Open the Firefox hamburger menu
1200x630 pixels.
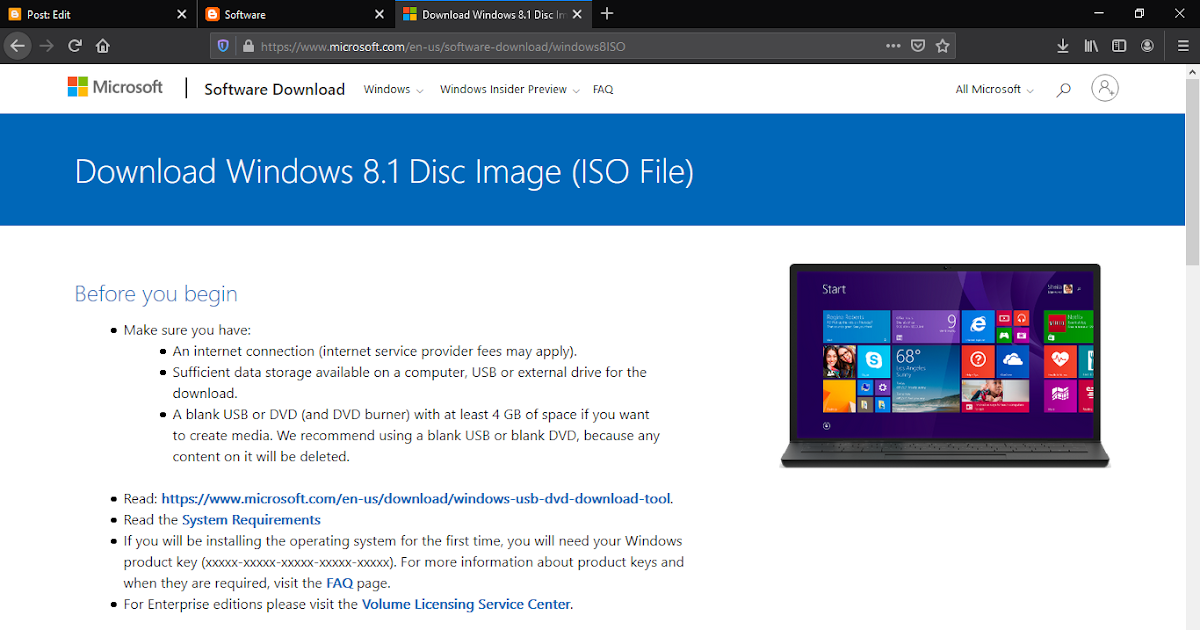tap(1183, 45)
